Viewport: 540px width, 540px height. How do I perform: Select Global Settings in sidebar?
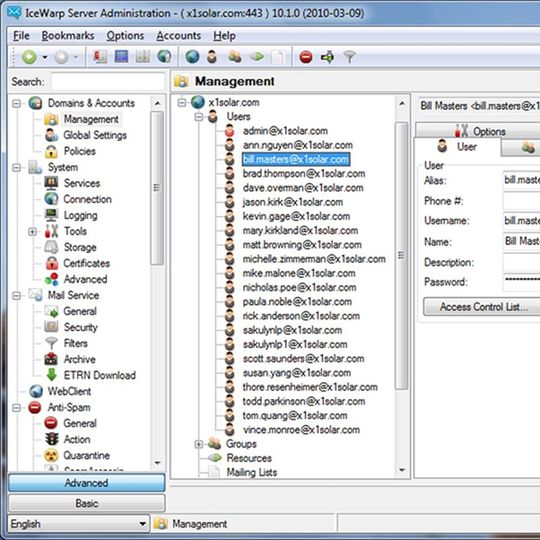coord(95,135)
